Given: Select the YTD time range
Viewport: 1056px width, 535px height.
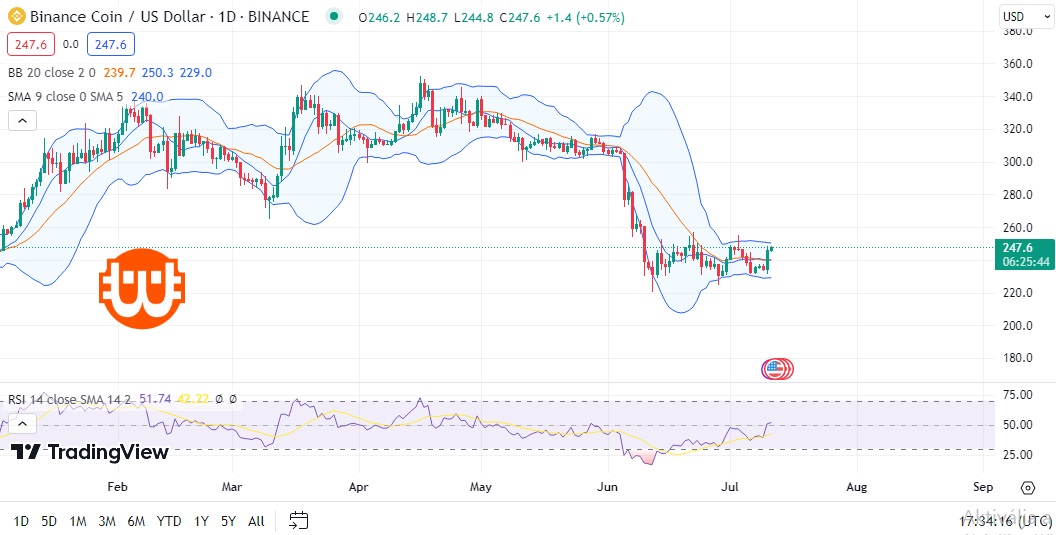Looking at the screenshot, I should tap(168, 521).
